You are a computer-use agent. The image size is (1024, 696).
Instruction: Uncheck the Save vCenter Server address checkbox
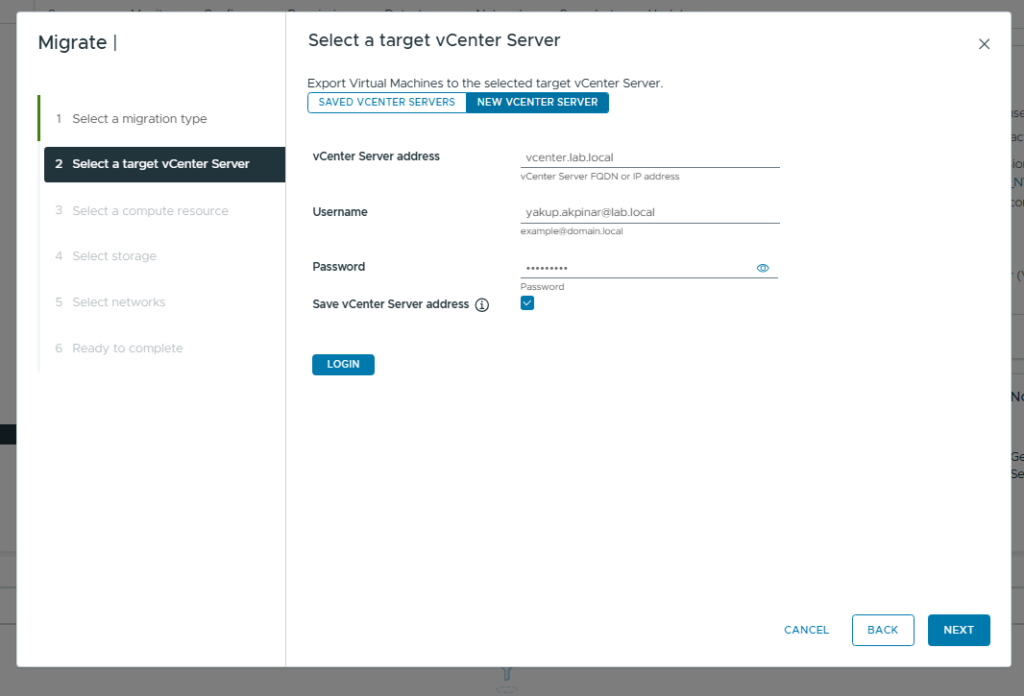527,303
